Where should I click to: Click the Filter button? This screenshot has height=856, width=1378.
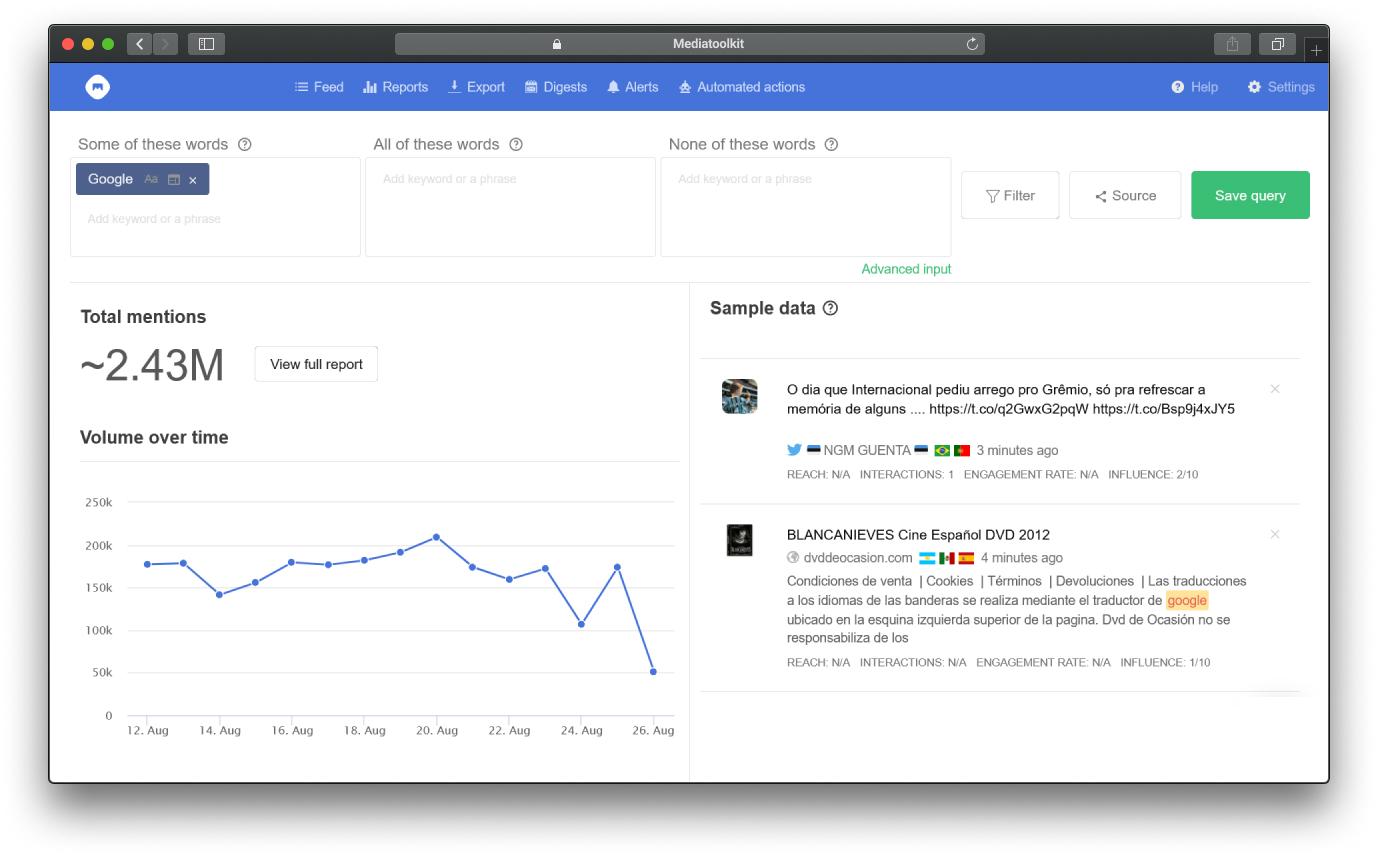click(1010, 195)
